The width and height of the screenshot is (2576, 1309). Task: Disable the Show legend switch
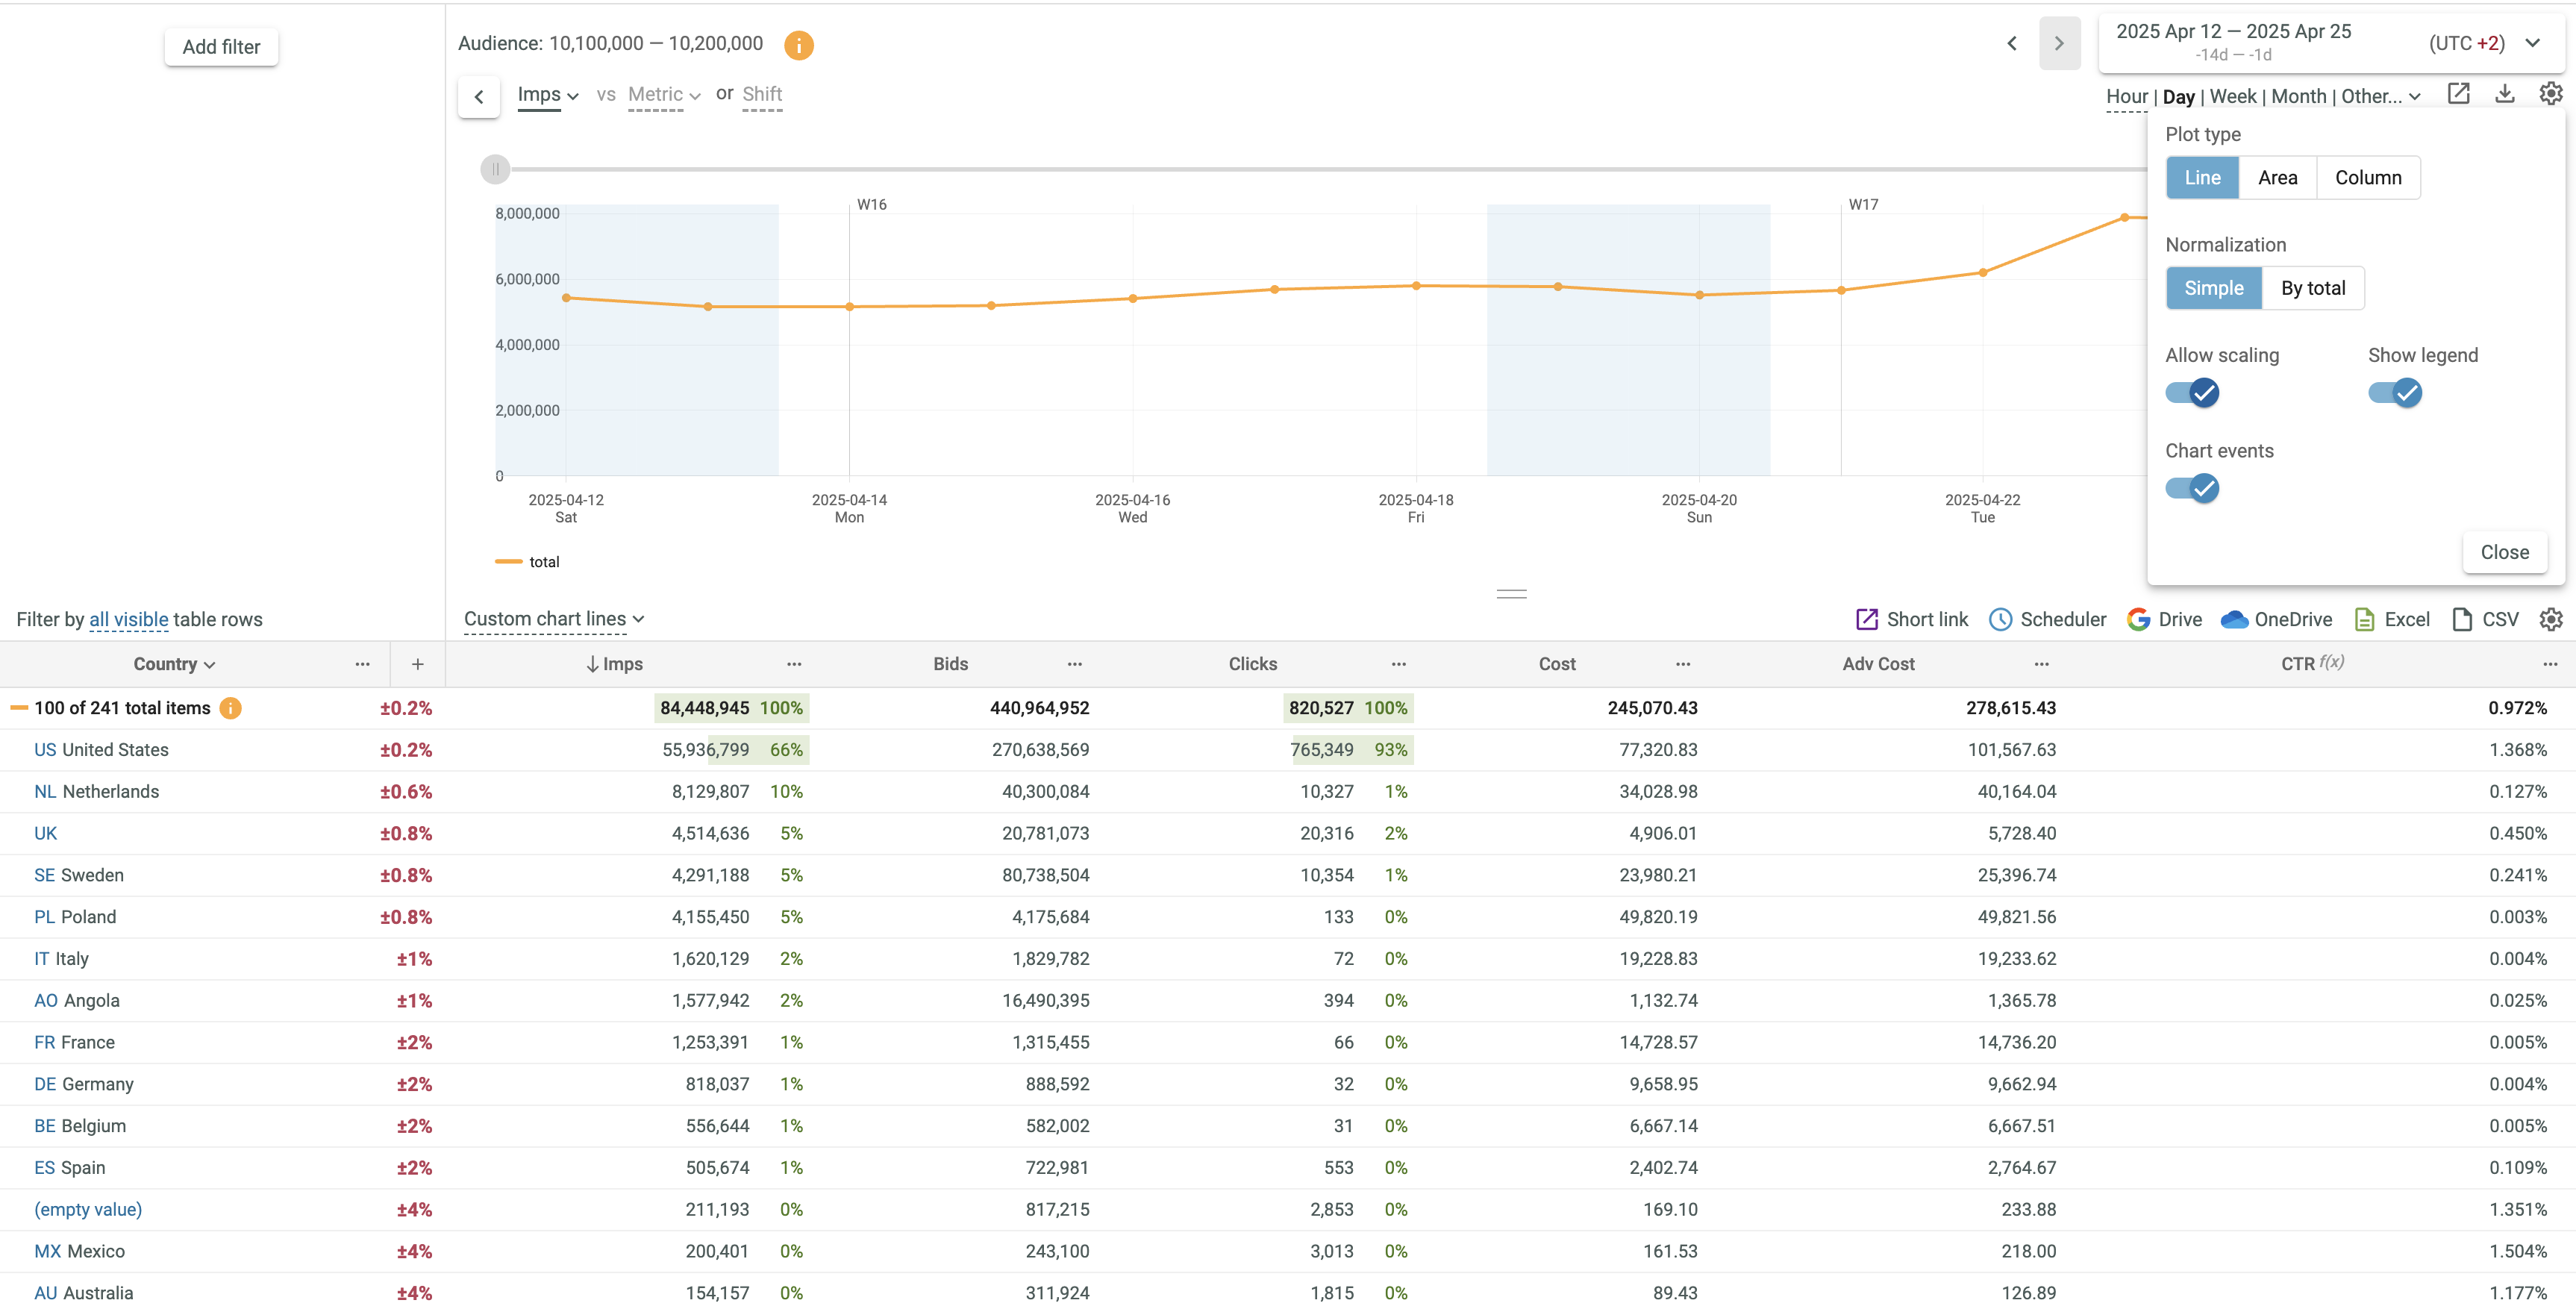[2394, 393]
